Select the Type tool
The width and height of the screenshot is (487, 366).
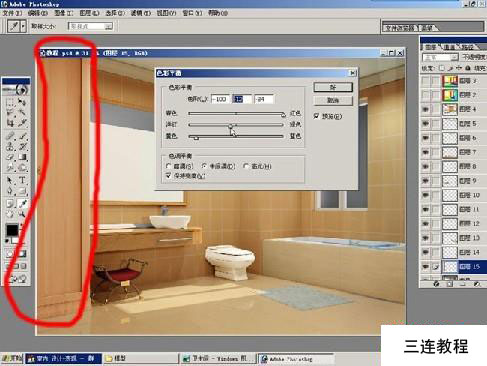click(x=22, y=180)
